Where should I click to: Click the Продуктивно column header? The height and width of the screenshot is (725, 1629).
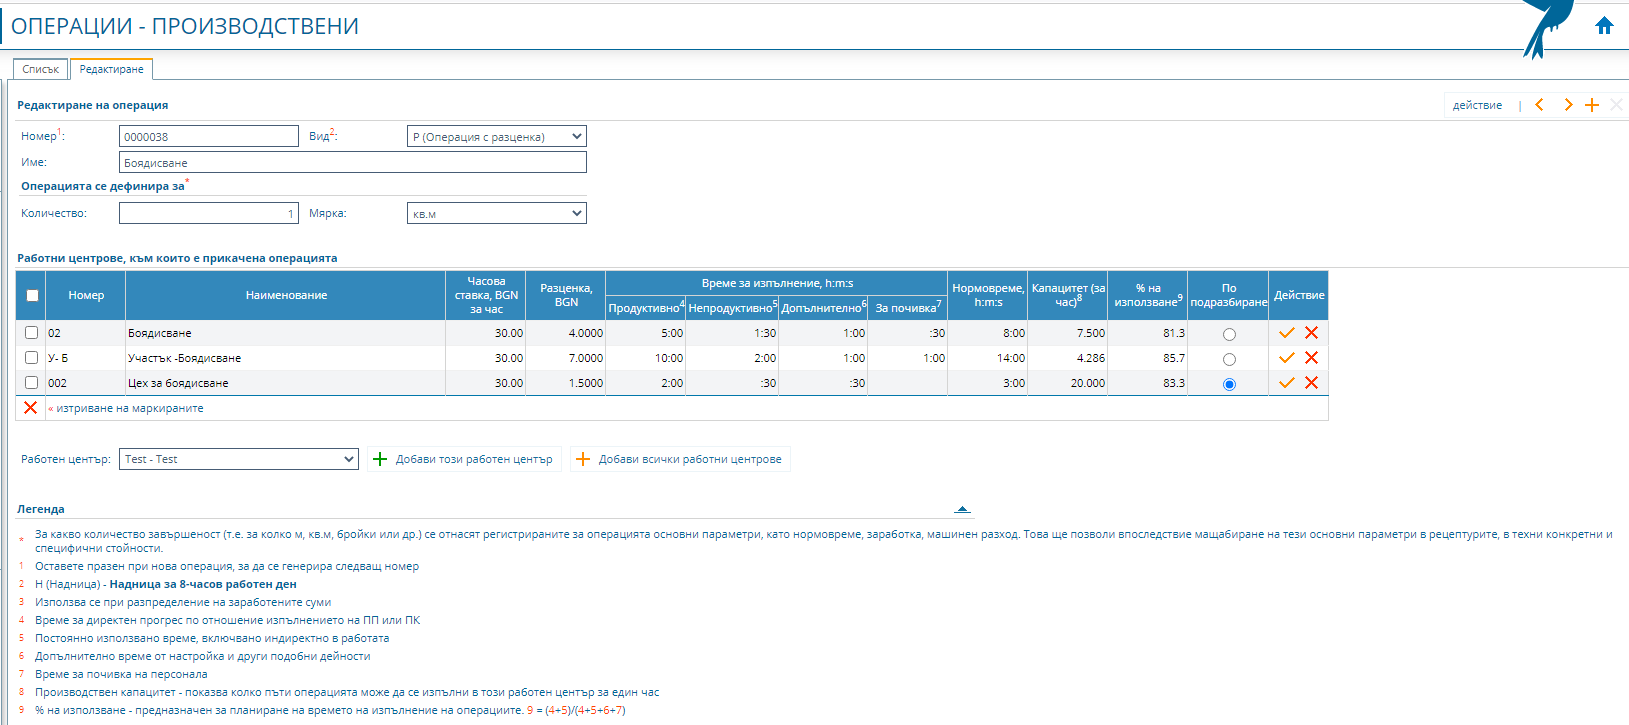(646, 308)
